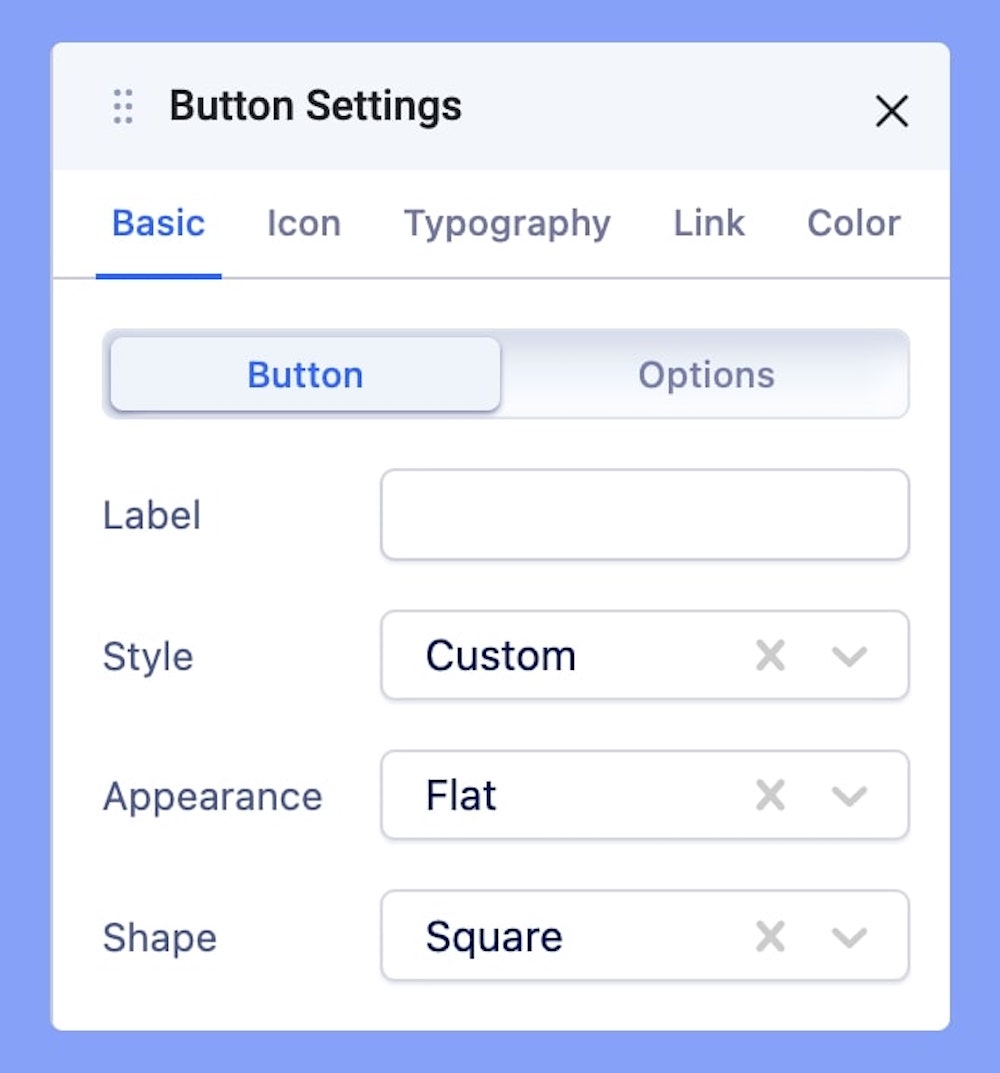Switch to the Basic tab

158,223
